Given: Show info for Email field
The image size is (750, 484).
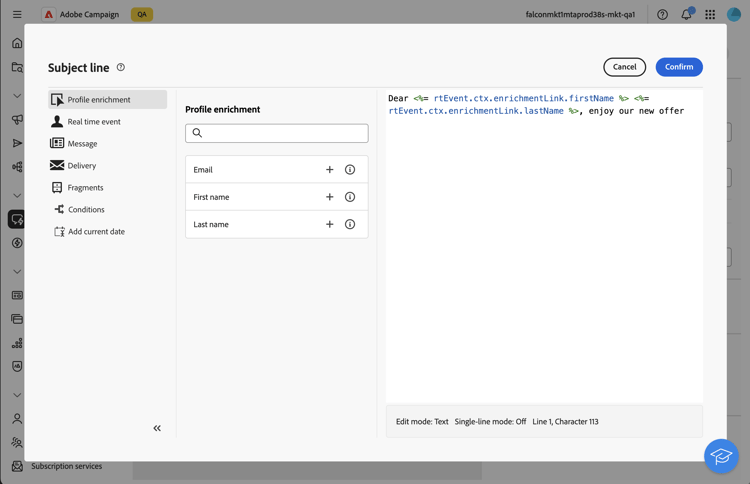Looking at the screenshot, I should (350, 169).
